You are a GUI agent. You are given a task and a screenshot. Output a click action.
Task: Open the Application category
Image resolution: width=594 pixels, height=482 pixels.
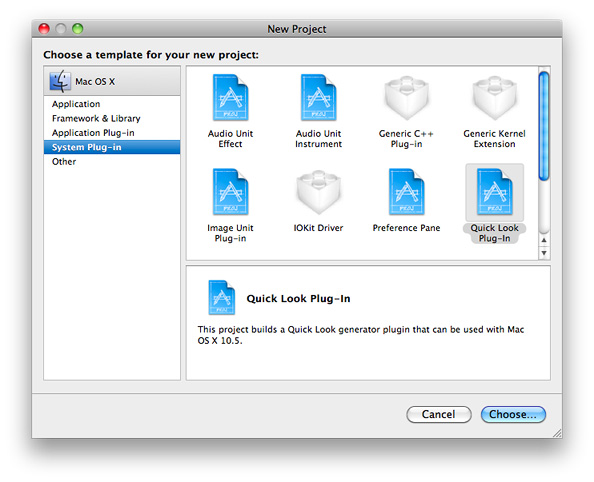112,104
